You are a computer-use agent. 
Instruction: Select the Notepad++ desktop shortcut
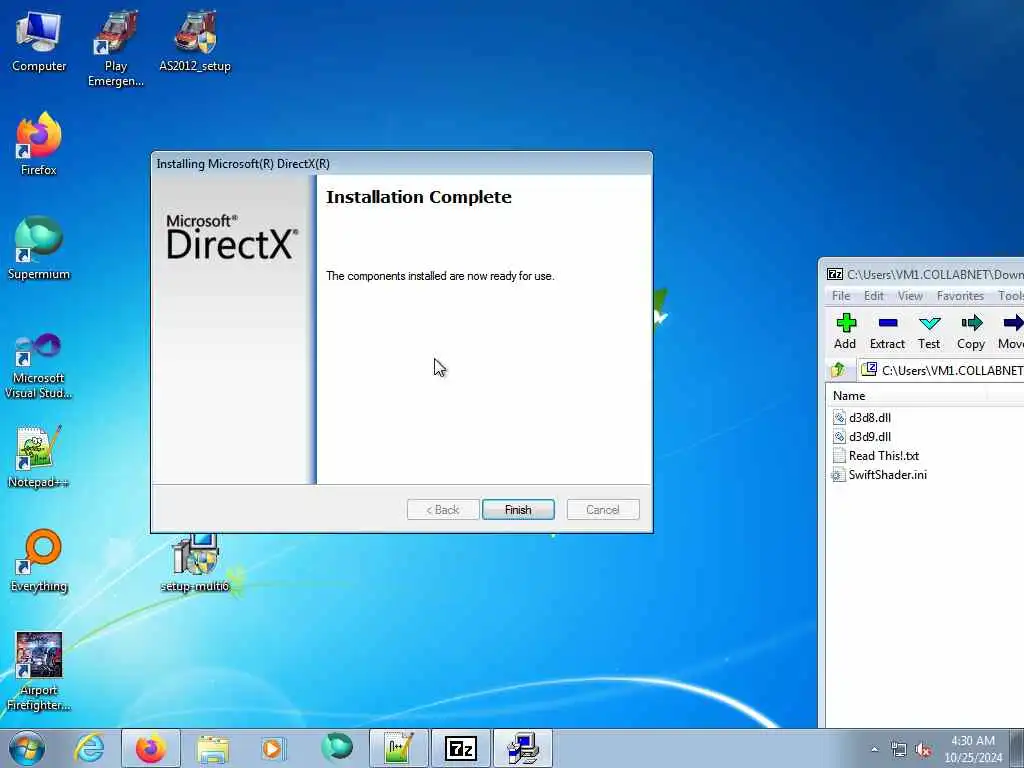39,457
